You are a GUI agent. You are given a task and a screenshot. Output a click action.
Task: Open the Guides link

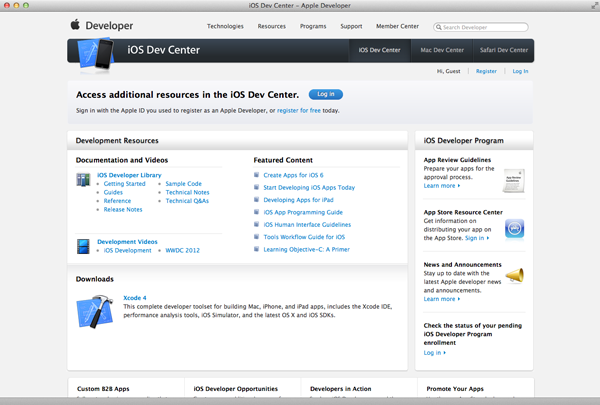[113, 192]
